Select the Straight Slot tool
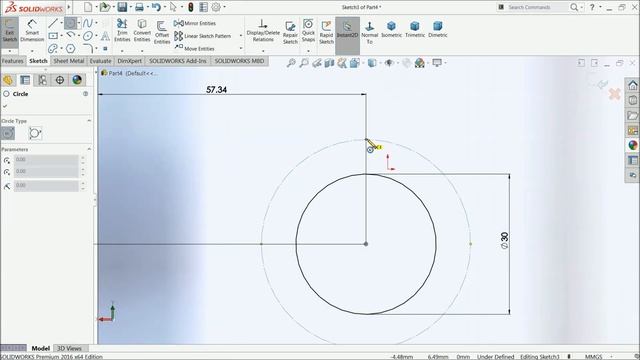The width and height of the screenshot is (640, 360). click(x=53, y=49)
